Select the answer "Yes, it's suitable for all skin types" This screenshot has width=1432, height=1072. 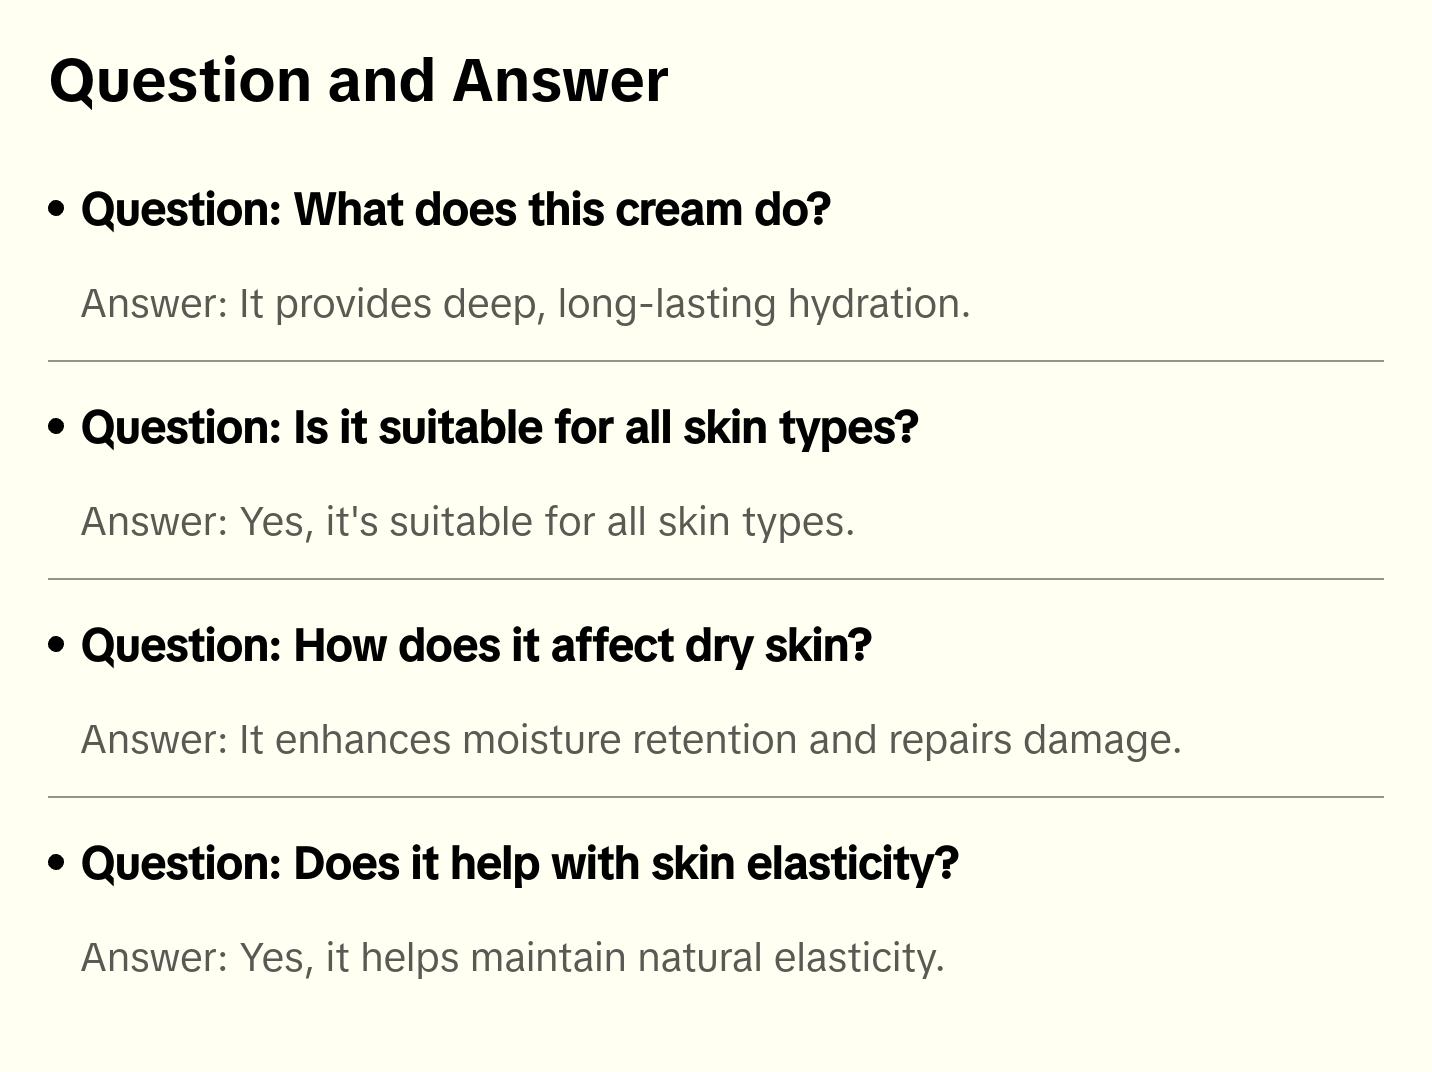(467, 522)
